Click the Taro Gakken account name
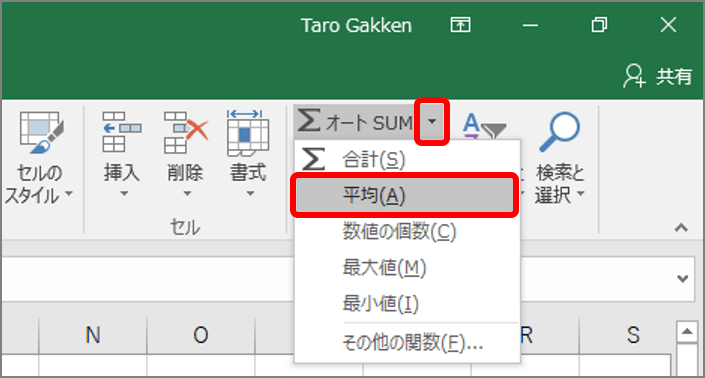The height and width of the screenshot is (378, 705). coord(356,26)
